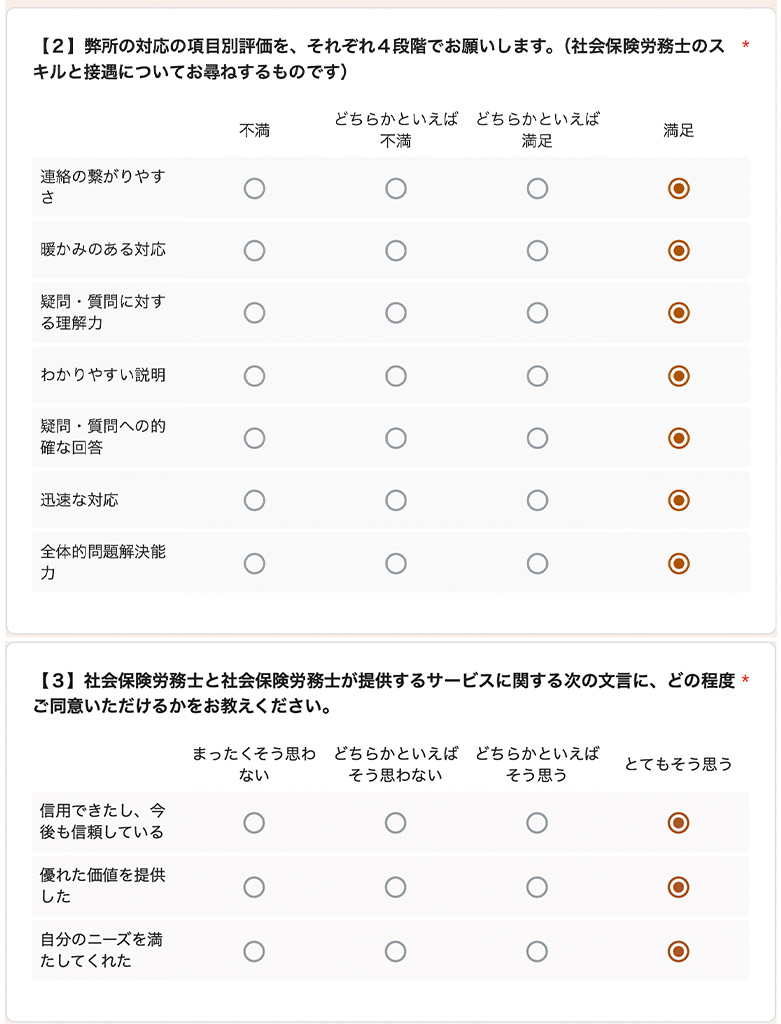Select 不満 for わかりやすい説明

coord(254,376)
